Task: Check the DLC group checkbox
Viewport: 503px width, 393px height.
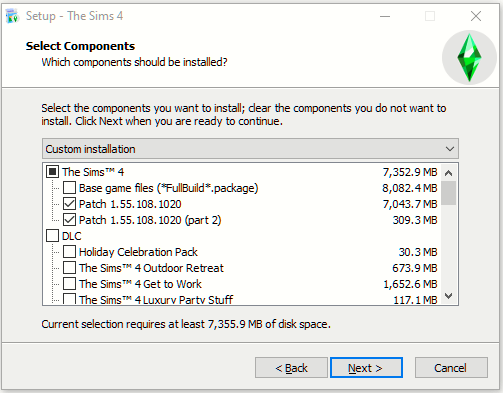Action: [x=52, y=236]
